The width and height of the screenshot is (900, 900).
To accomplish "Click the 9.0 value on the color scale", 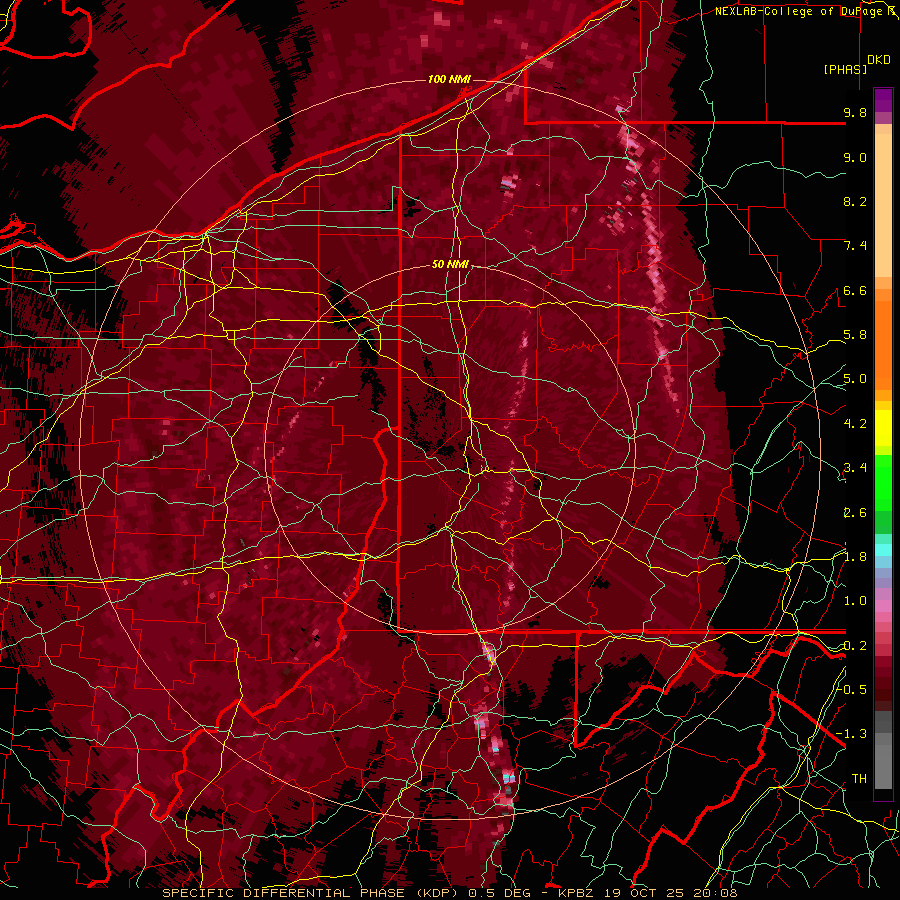I will coord(855,157).
